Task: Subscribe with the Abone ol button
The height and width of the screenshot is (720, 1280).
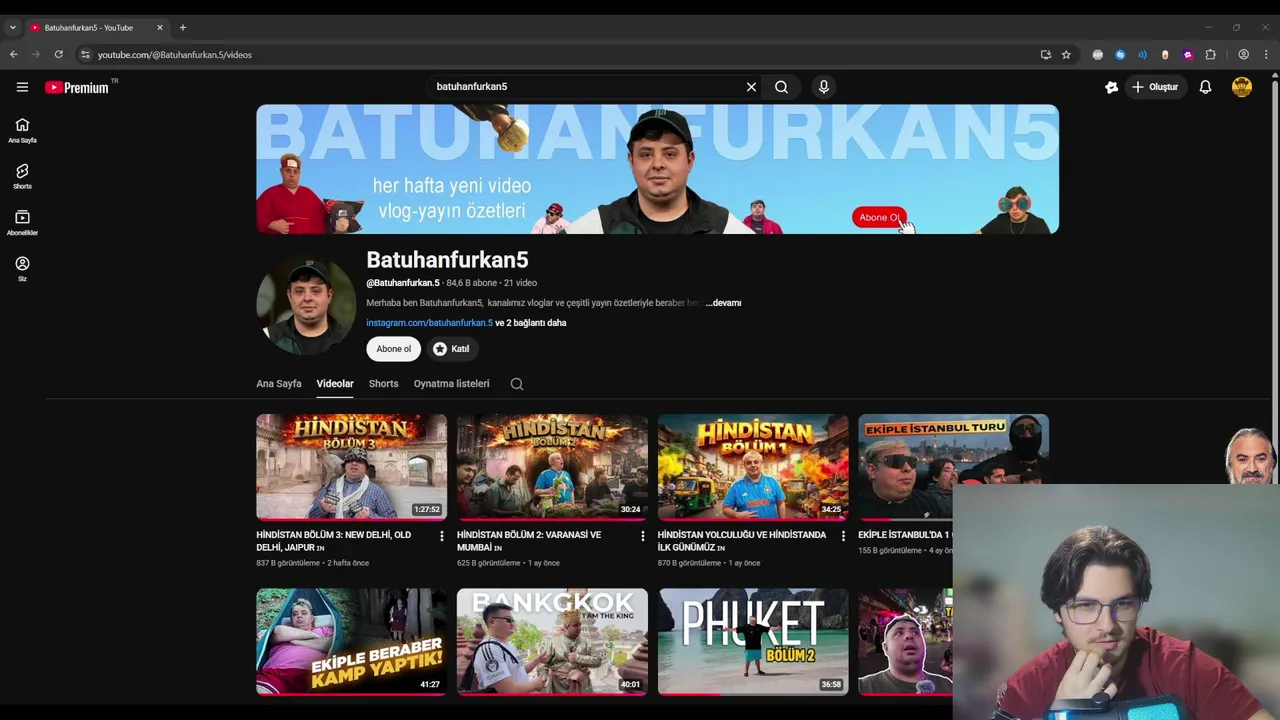Action: (x=393, y=349)
